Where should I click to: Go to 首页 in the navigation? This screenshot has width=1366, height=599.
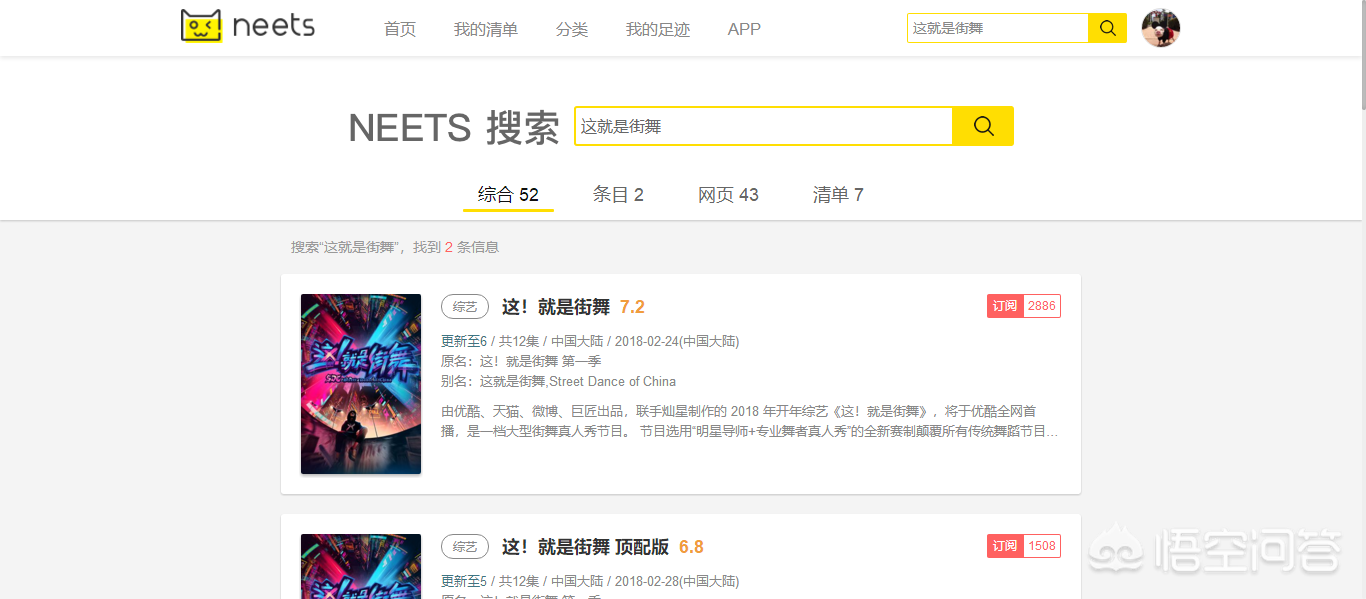[x=400, y=29]
